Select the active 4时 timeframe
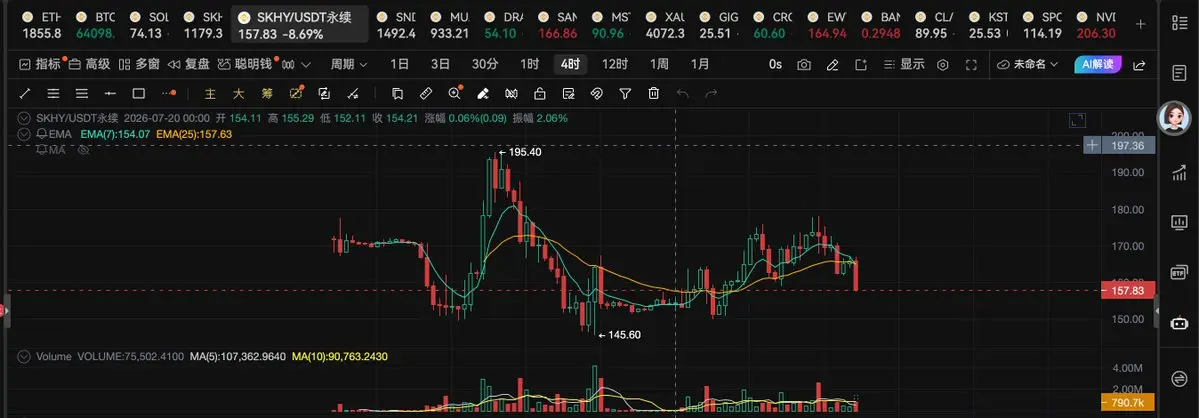This screenshot has height=418, width=1199. (570, 64)
